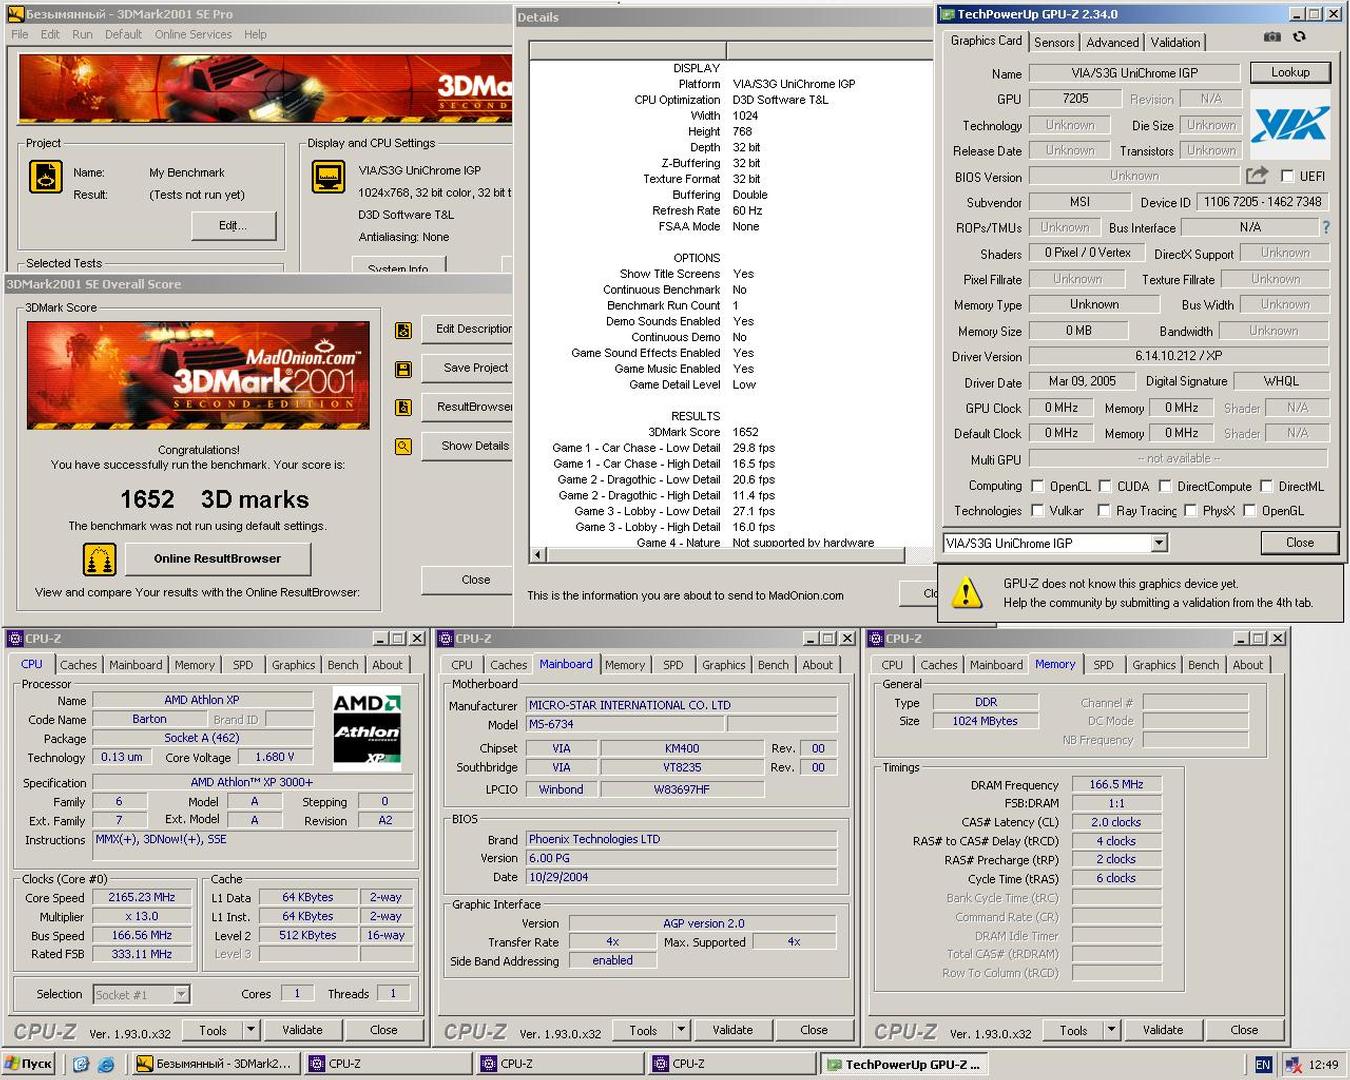This screenshot has width=1350, height=1080.
Task: Open Tools dropdown arrow in first CPU-Z window
Action: click(251, 1029)
